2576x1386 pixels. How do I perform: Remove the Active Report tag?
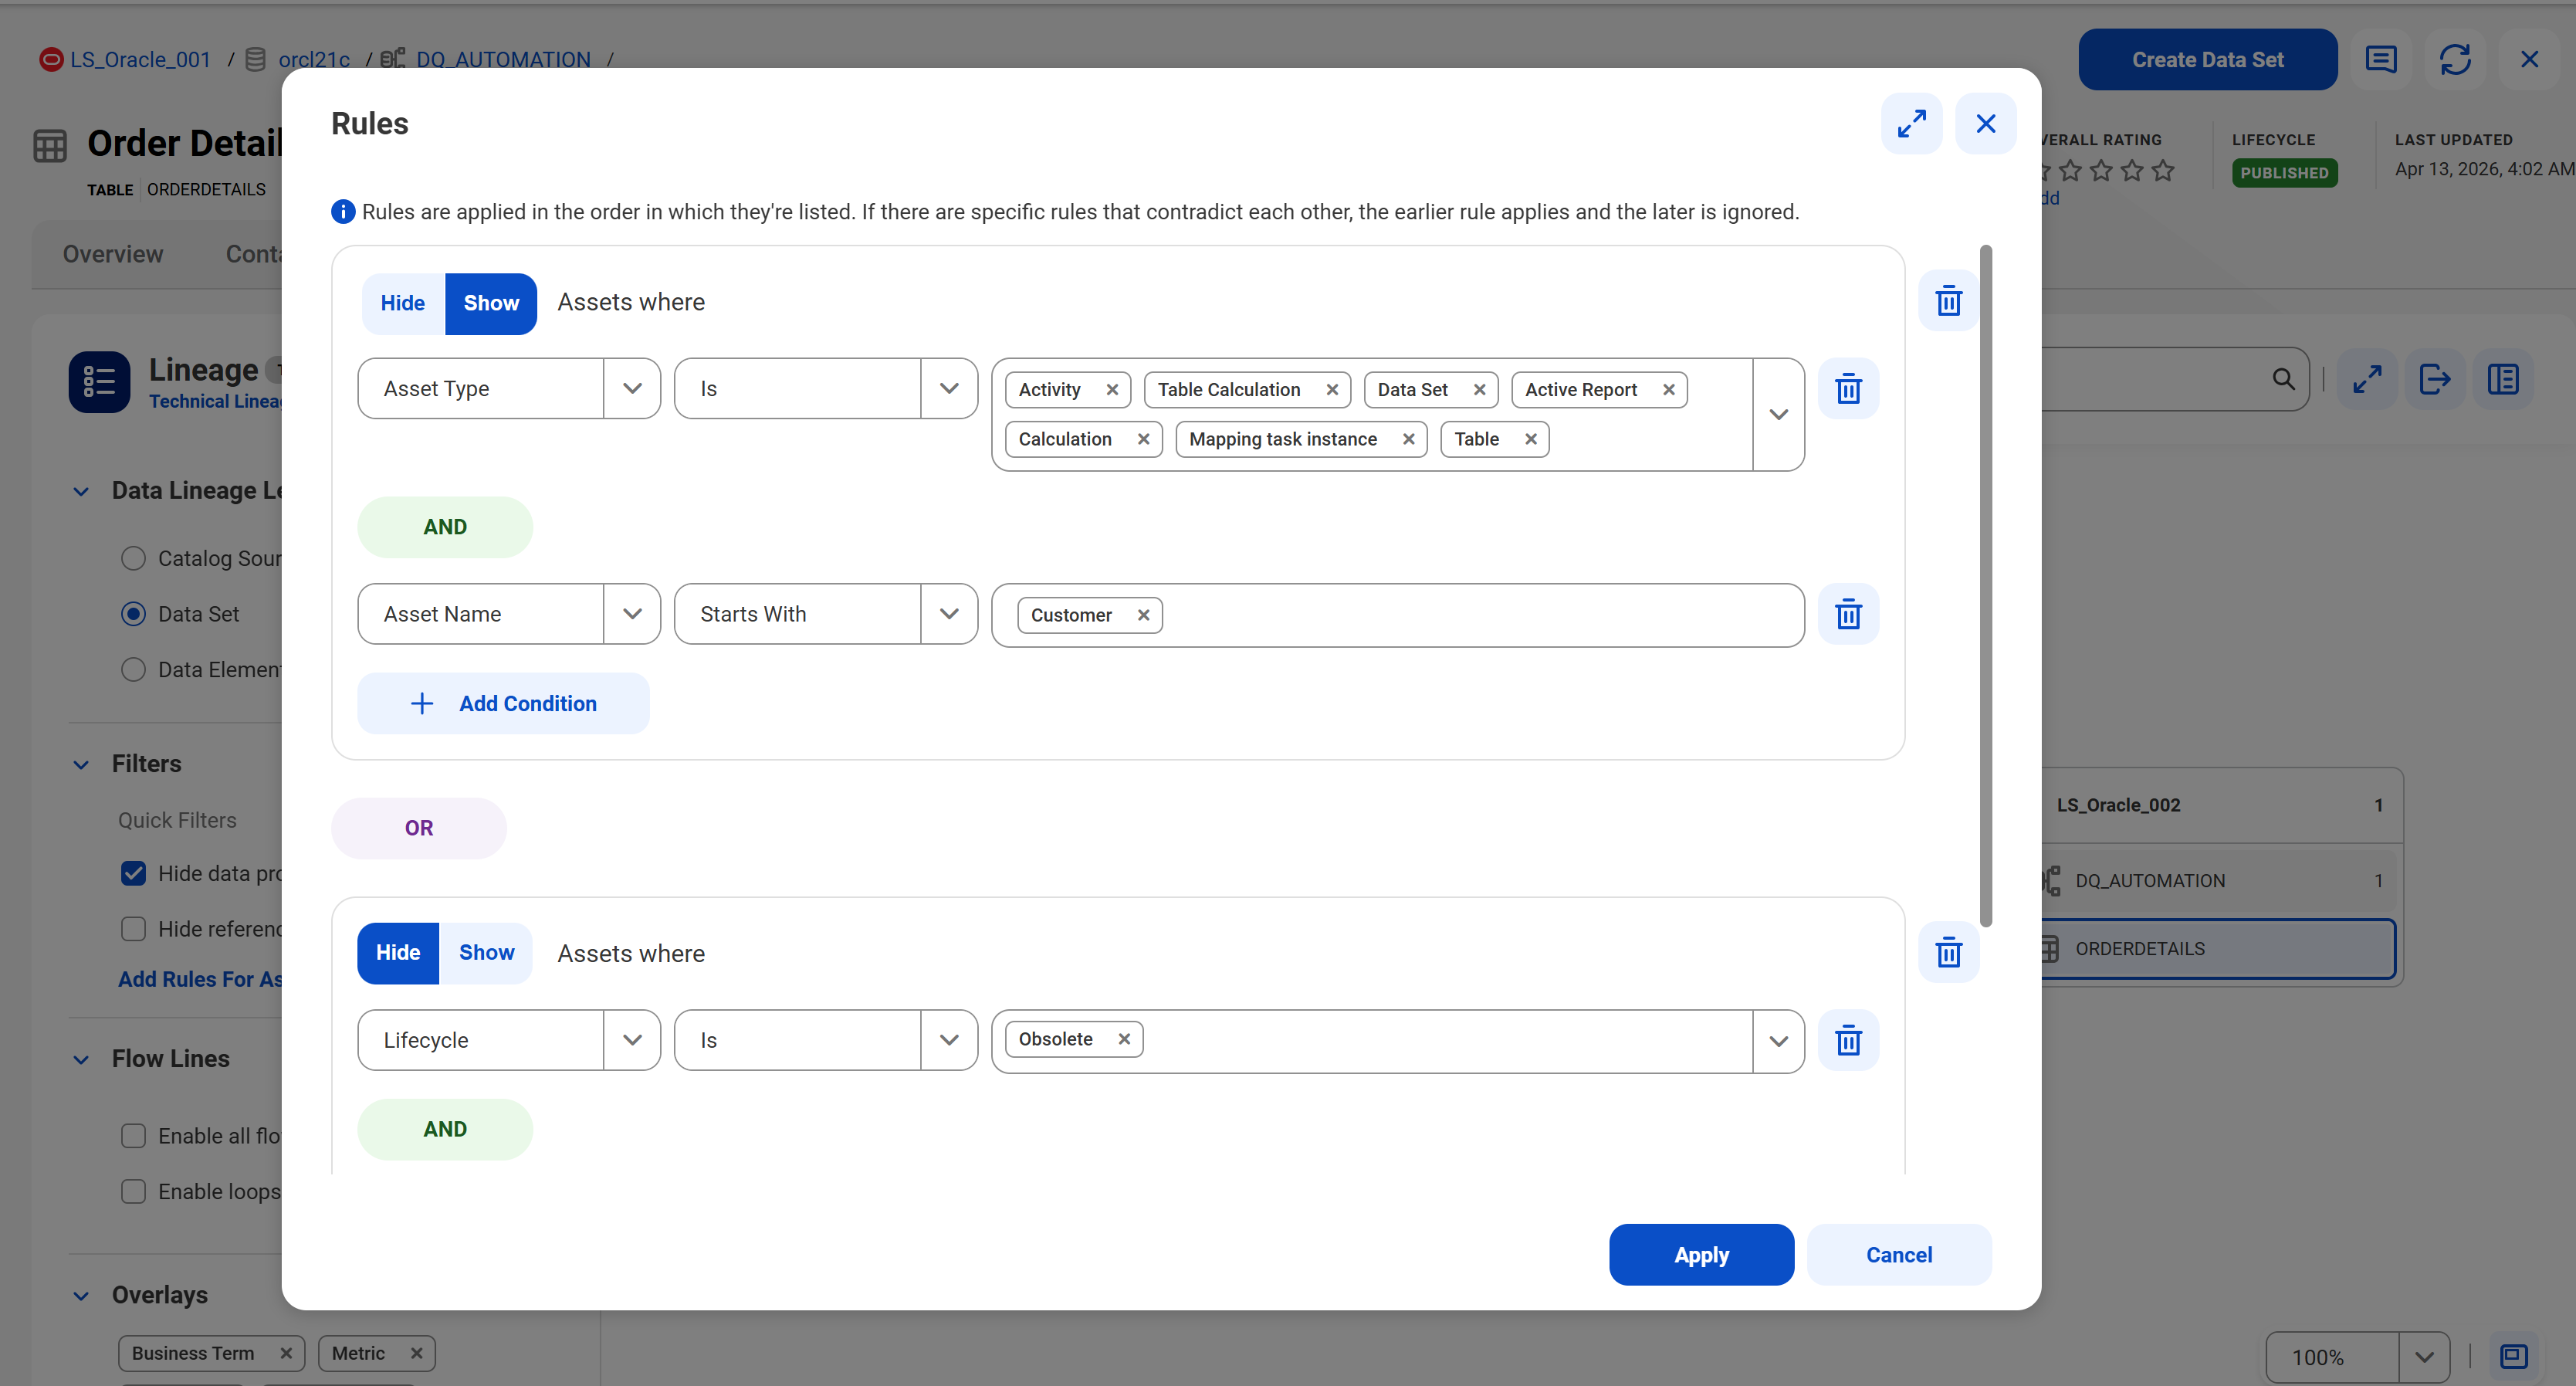coord(1668,390)
